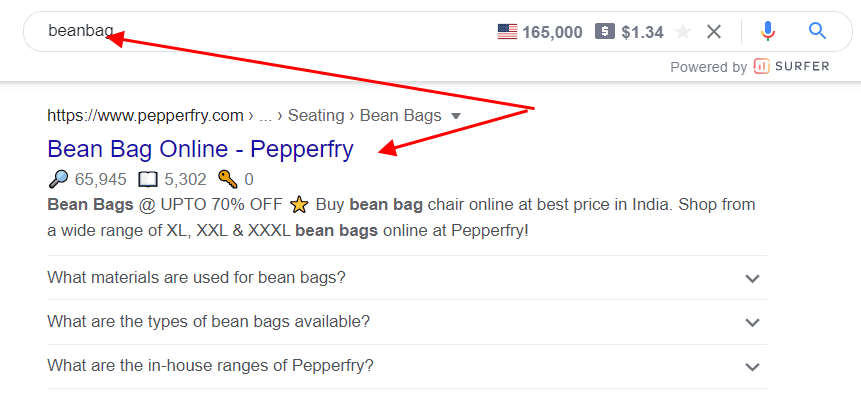
Task: Toggle the star to save keyword
Action: [684, 32]
